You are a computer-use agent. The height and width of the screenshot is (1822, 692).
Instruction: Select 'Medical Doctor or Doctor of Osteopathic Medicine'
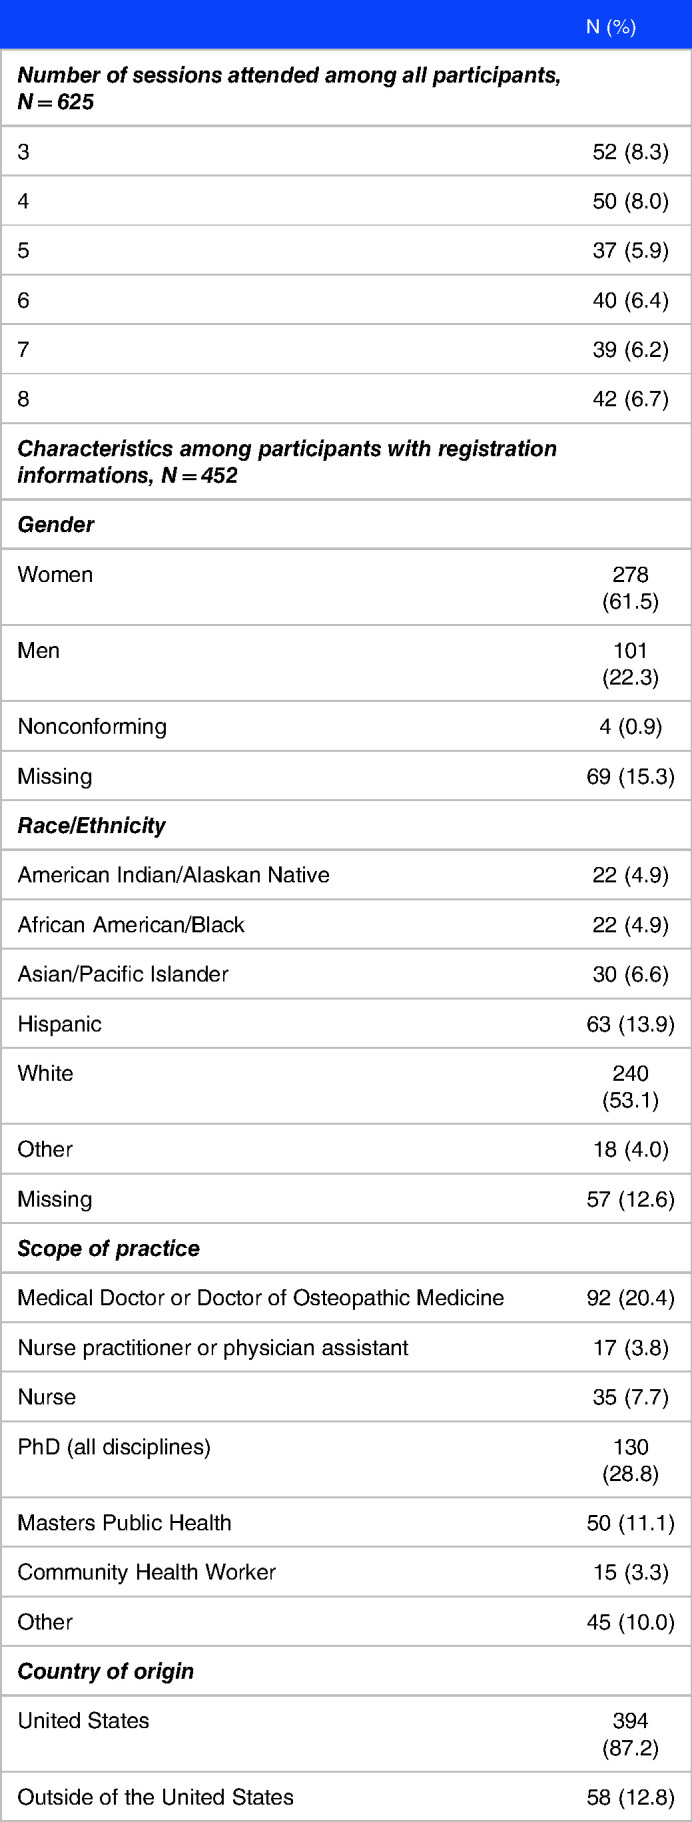261,1298
